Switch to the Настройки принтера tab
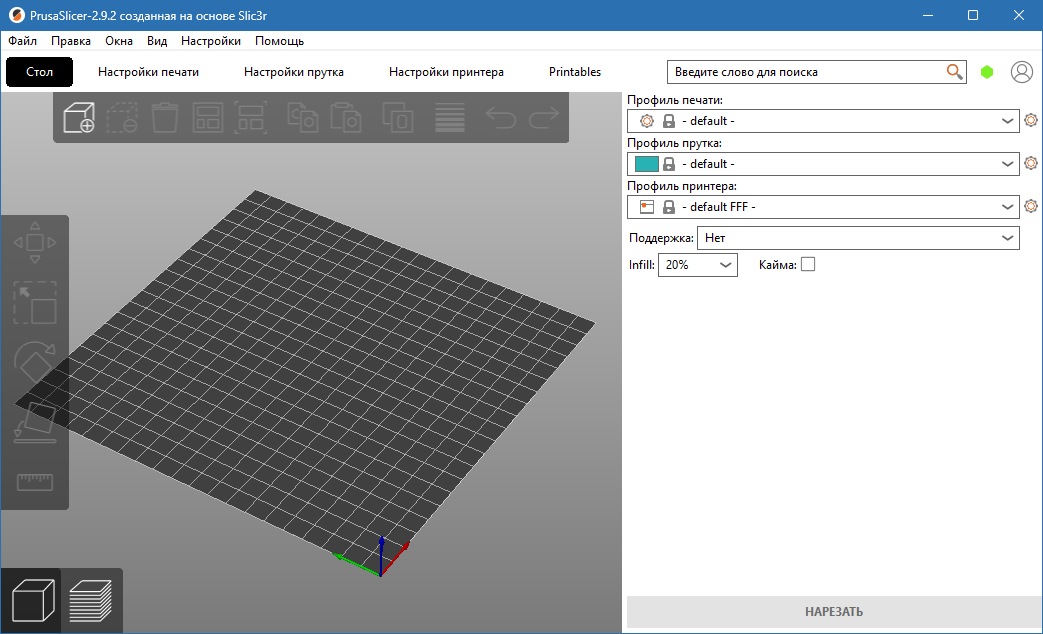The image size is (1043, 634). tap(446, 72)
